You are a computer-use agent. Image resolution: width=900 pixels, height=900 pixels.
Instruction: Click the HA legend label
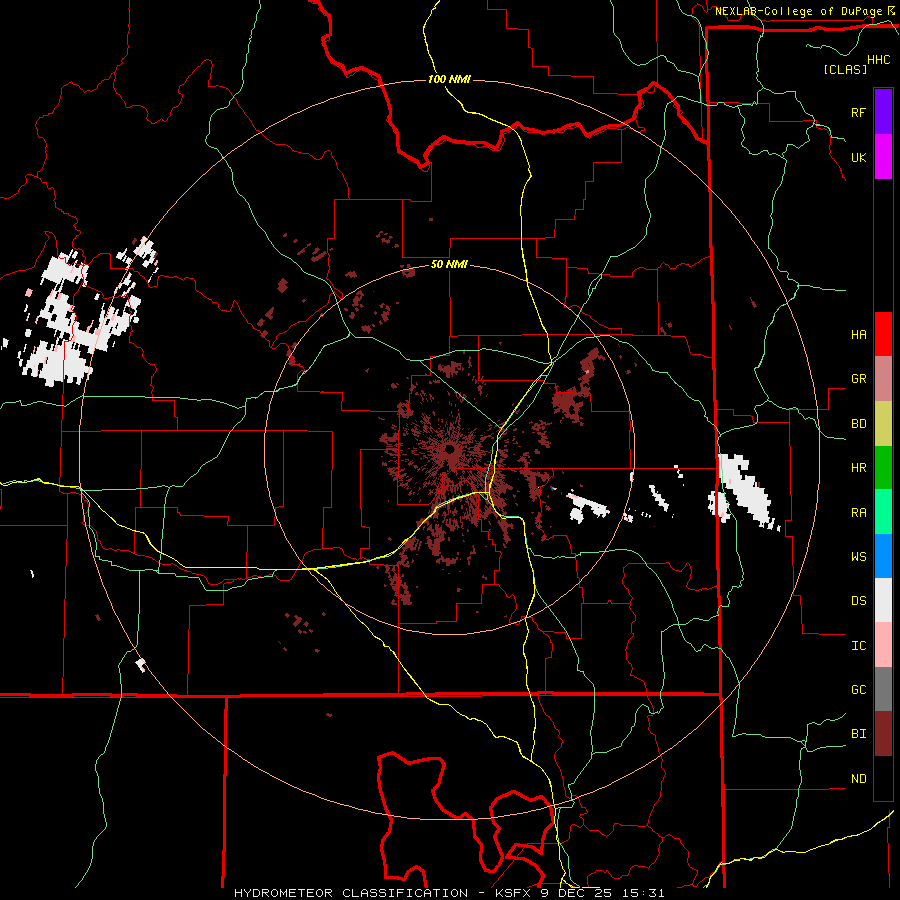(x=858, y=334)
